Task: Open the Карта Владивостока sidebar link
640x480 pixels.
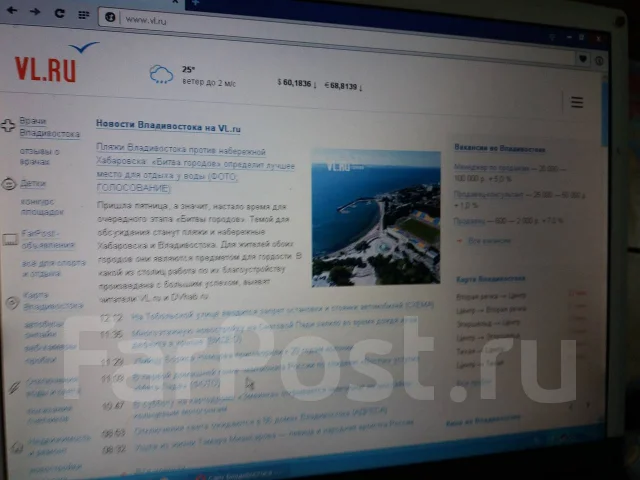Action: point(53,300)
